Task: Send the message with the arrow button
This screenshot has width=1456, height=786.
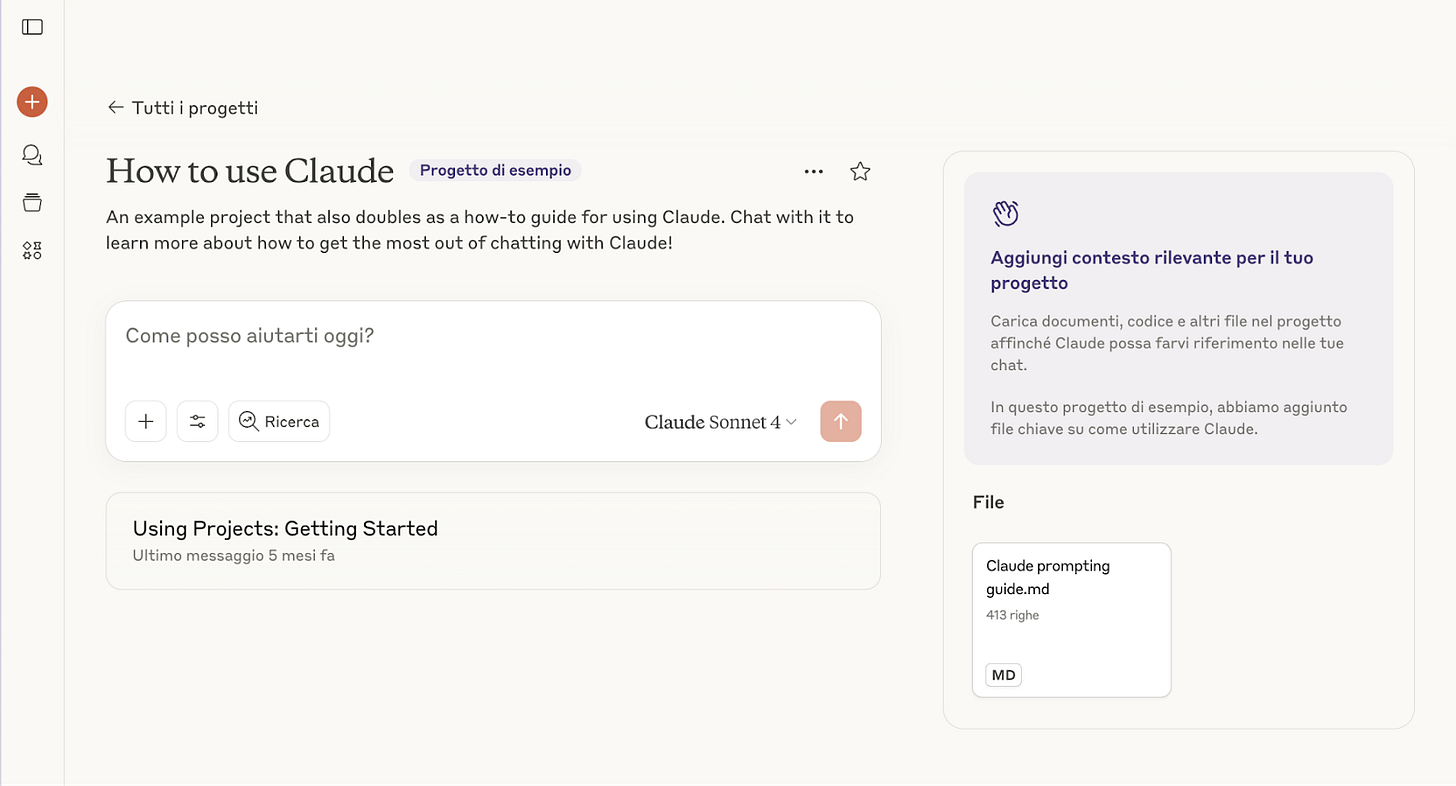Action: 841,421
